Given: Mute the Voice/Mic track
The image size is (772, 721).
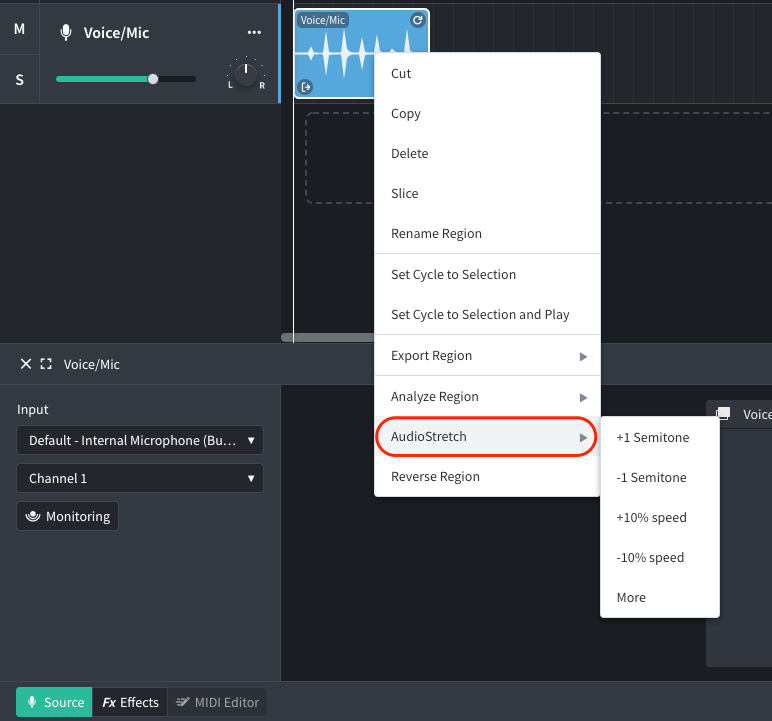Looking at the screenshot, I should (x=19, y=29).
